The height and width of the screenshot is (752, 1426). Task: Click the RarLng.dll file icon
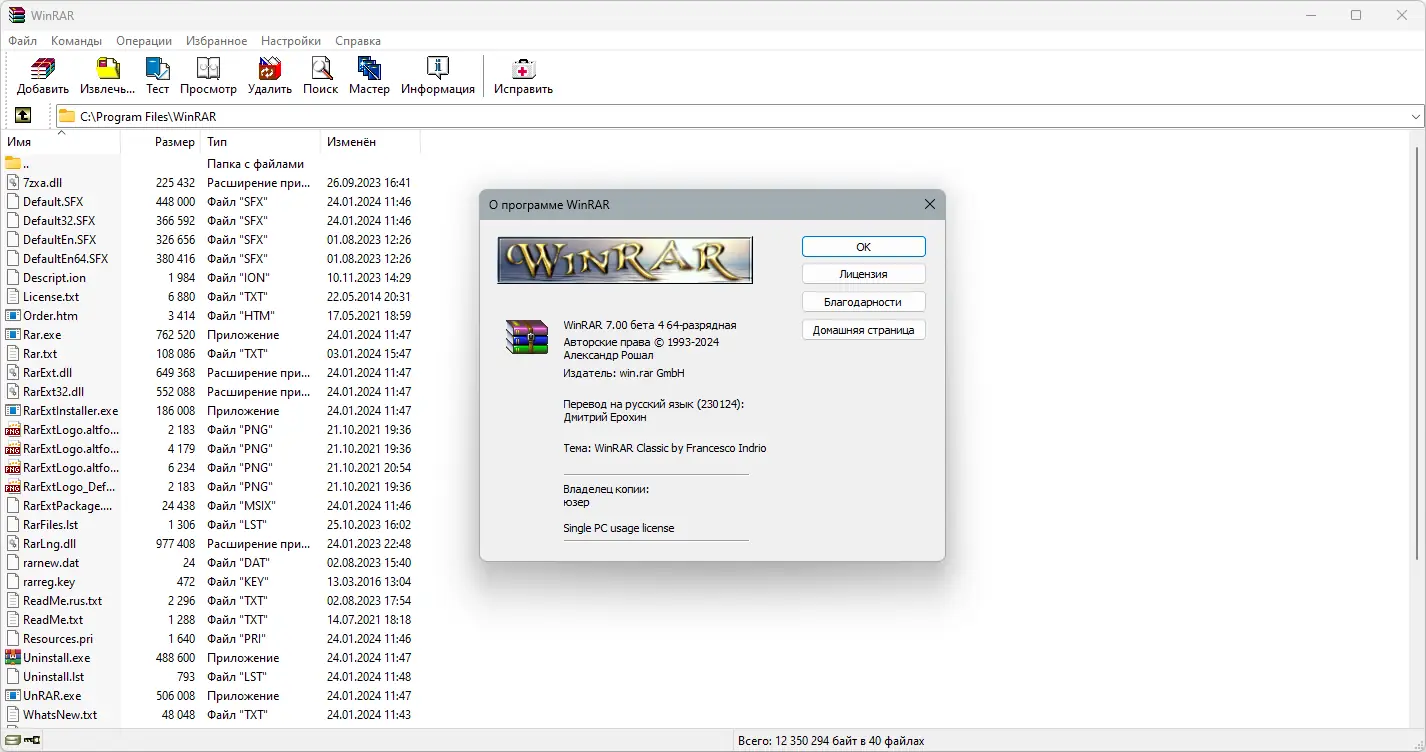pyautogui.click(x=13, y=544)
